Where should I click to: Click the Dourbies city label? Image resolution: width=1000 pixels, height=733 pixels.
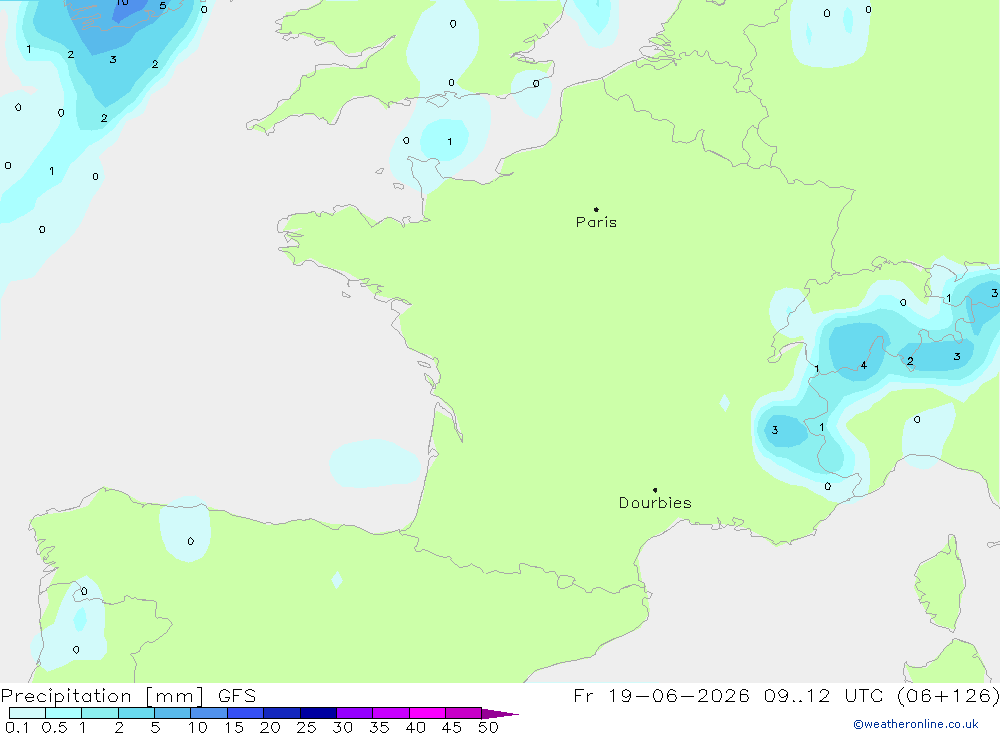tap(655, 503)
